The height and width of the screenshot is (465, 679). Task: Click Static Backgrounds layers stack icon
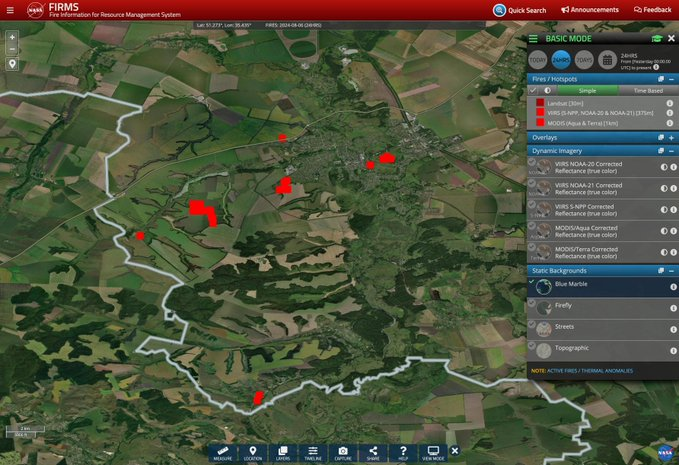click(661, 271)
